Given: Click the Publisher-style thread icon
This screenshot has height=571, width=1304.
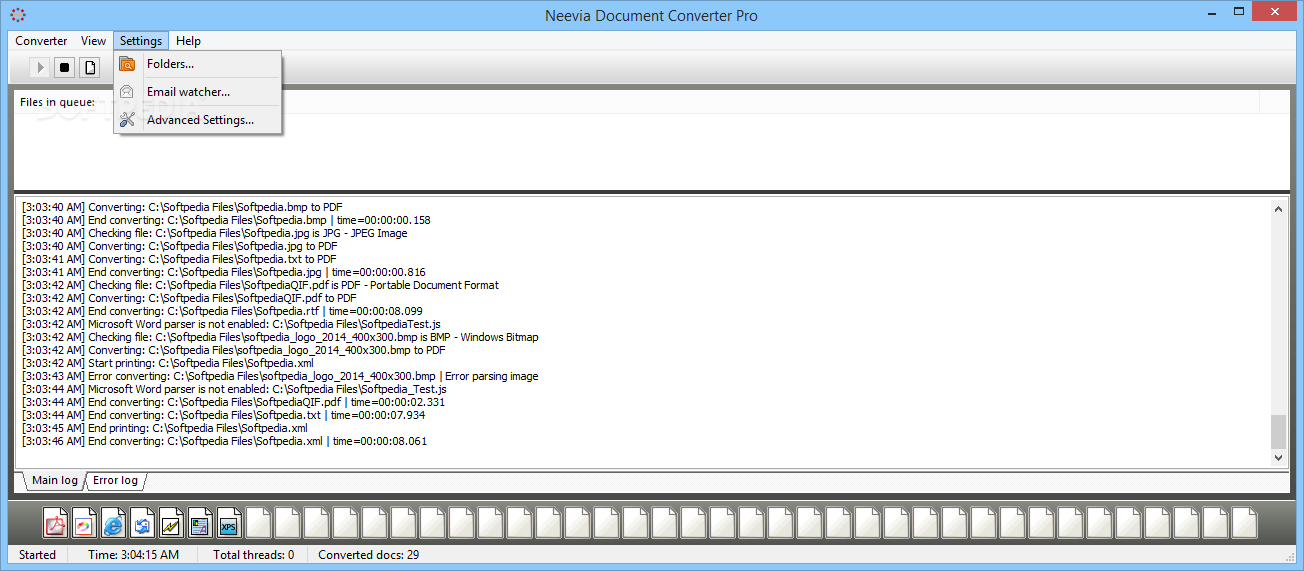Looking at the screenshot, I should click(x=200, y=523).
